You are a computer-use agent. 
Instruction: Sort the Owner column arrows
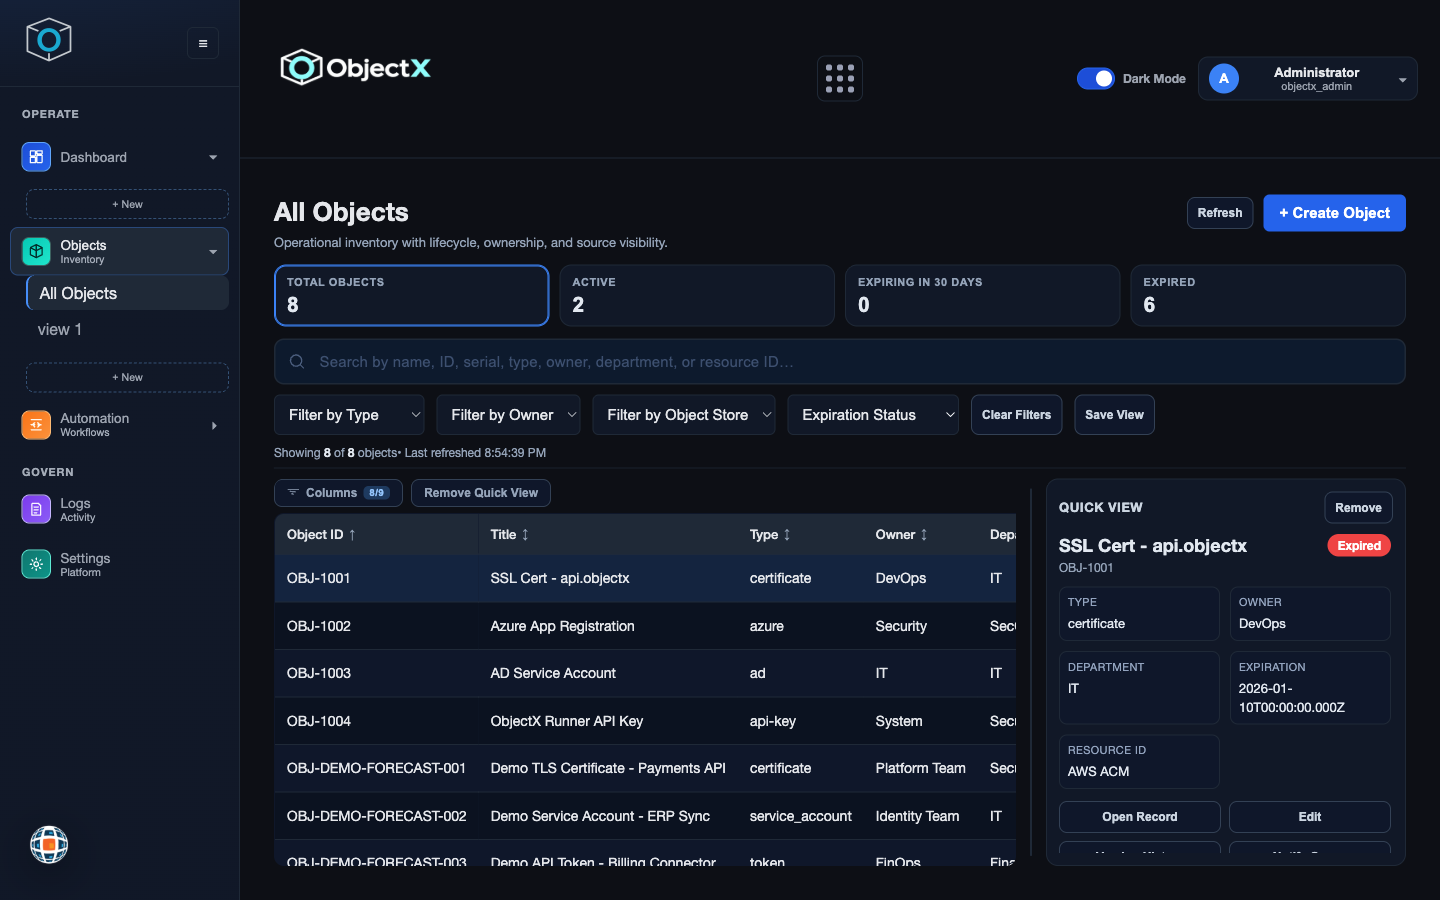(924, 535)
